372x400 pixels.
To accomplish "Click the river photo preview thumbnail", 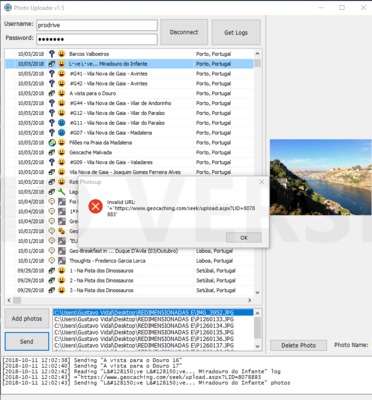I will coord(320,177).
